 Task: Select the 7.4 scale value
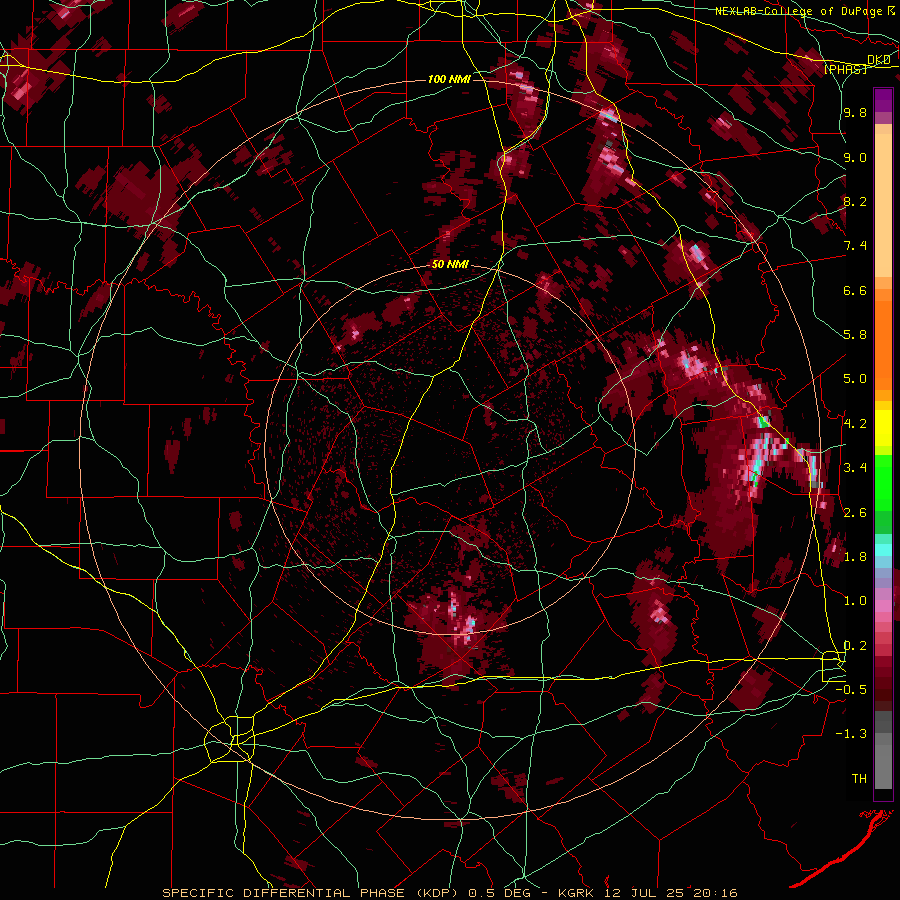coord(855,246)
